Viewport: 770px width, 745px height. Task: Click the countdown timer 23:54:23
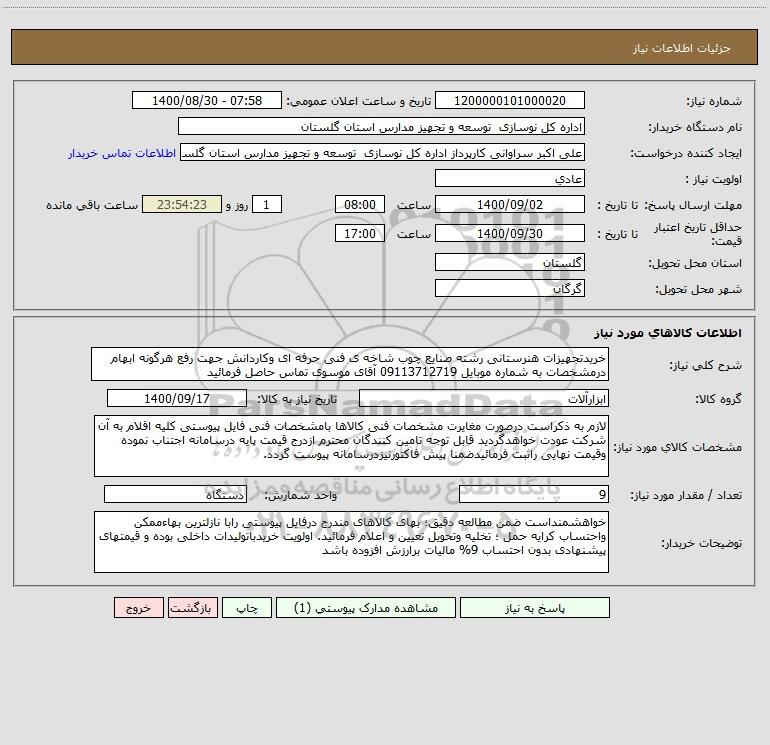[182, 204]
